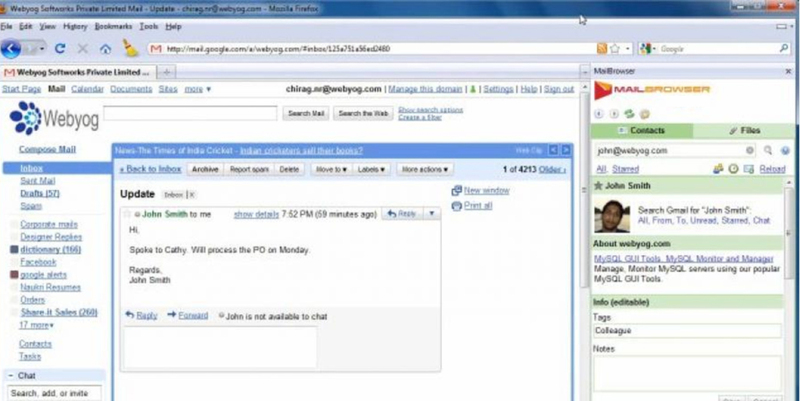The width and height of the screenshot is (800, 401).
Task: Click Compose Mail link
Action: [x=47, y=149]
